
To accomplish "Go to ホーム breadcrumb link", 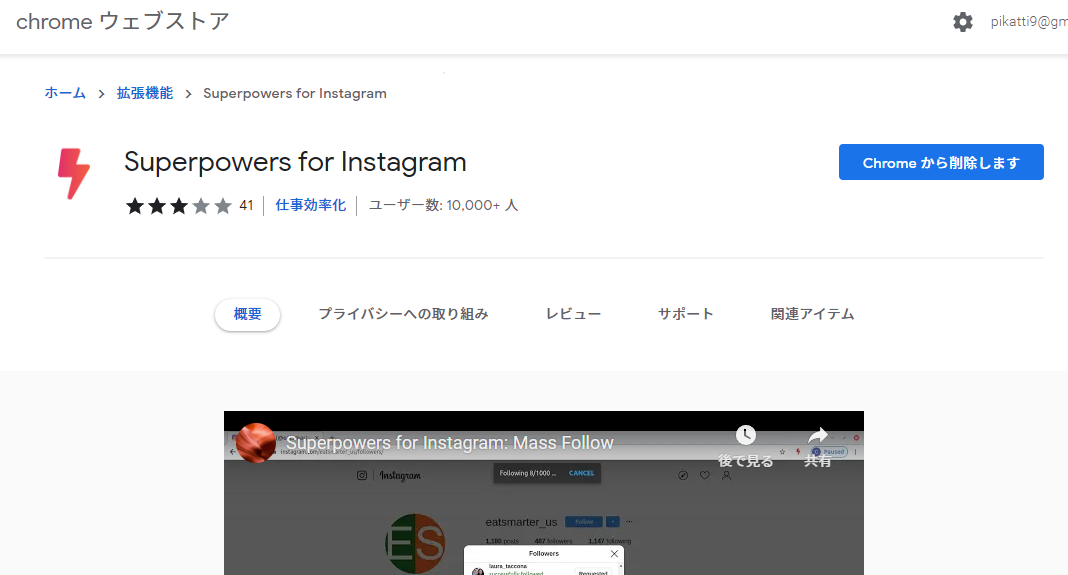I will pos(65,93).
